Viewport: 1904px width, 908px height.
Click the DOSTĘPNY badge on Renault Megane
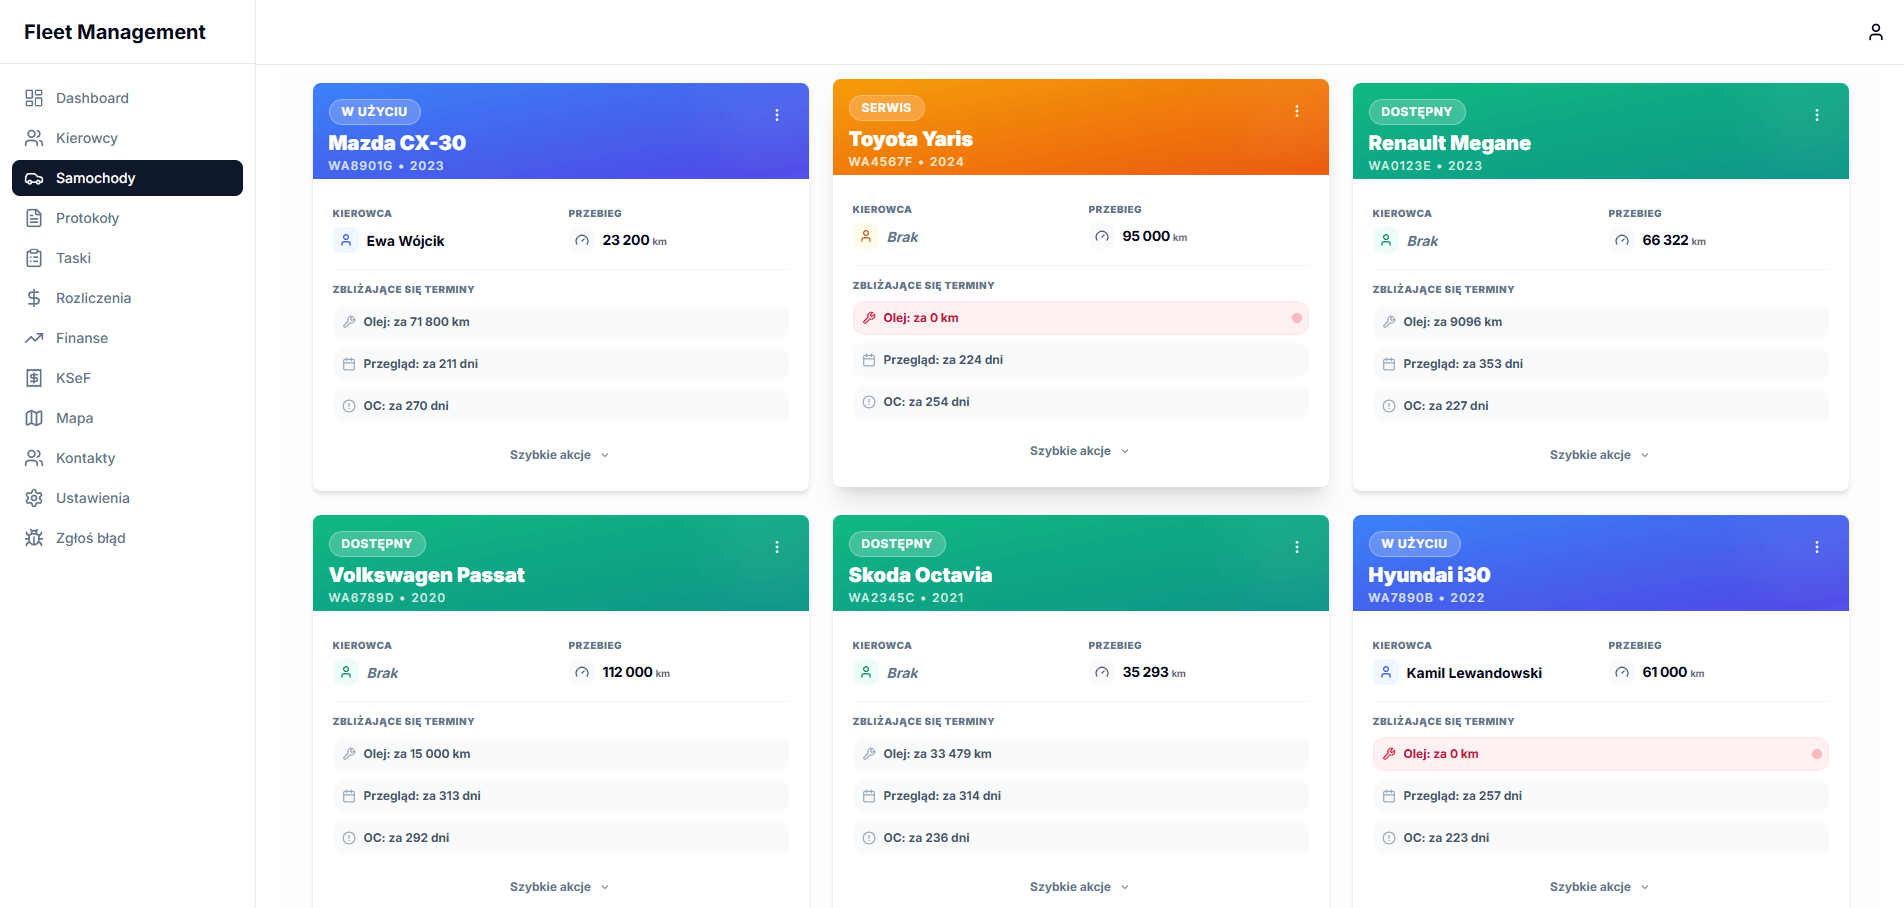[1417, 112]
